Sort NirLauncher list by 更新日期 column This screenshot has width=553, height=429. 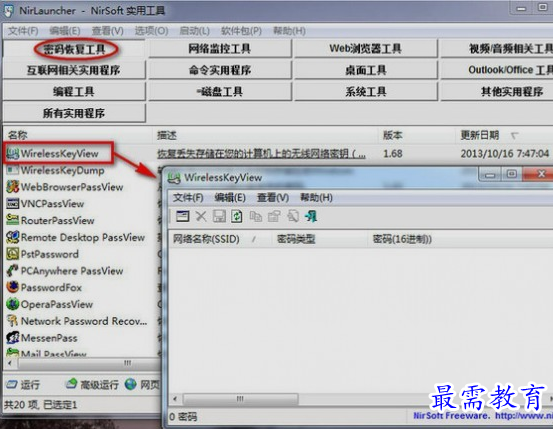click(x=504, y=135)
